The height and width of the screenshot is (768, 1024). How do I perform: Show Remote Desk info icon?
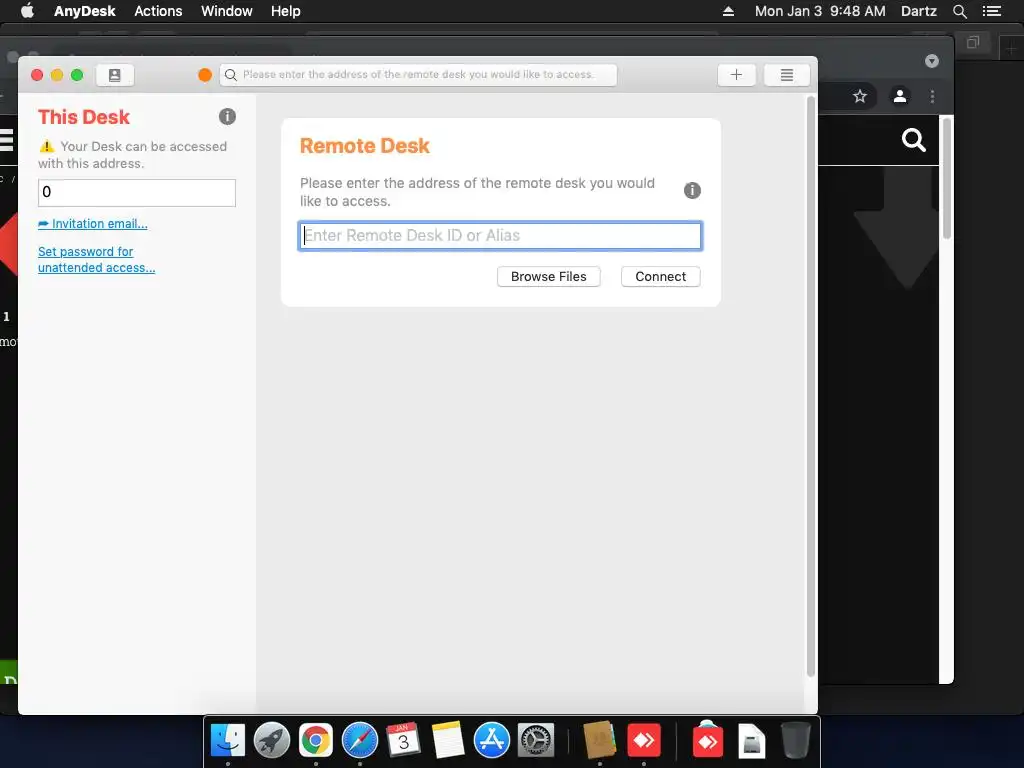tap(692, 190)
